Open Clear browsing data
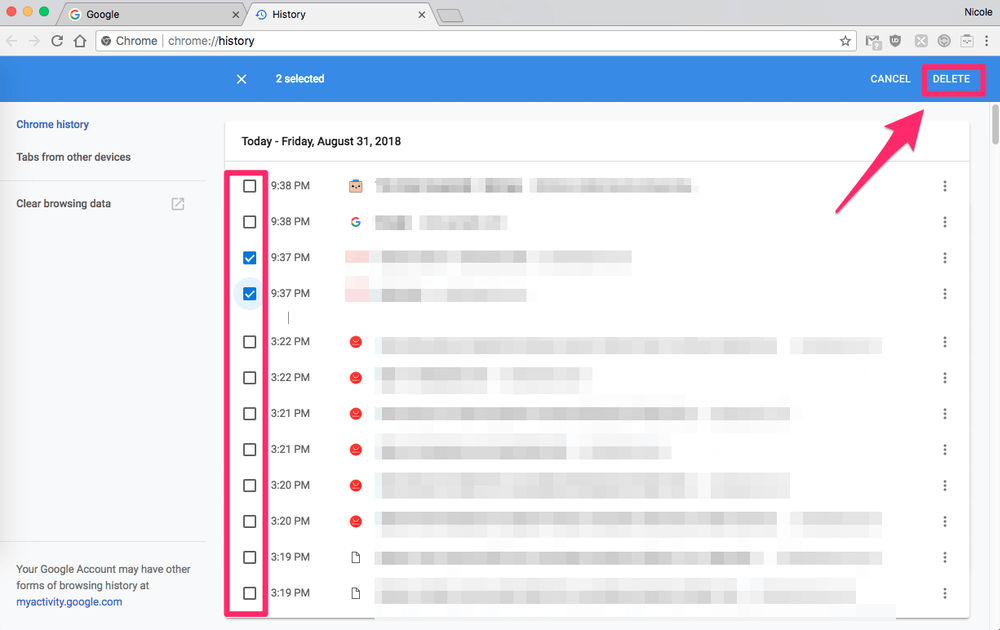1000x630 pixels. coord(64,203)
